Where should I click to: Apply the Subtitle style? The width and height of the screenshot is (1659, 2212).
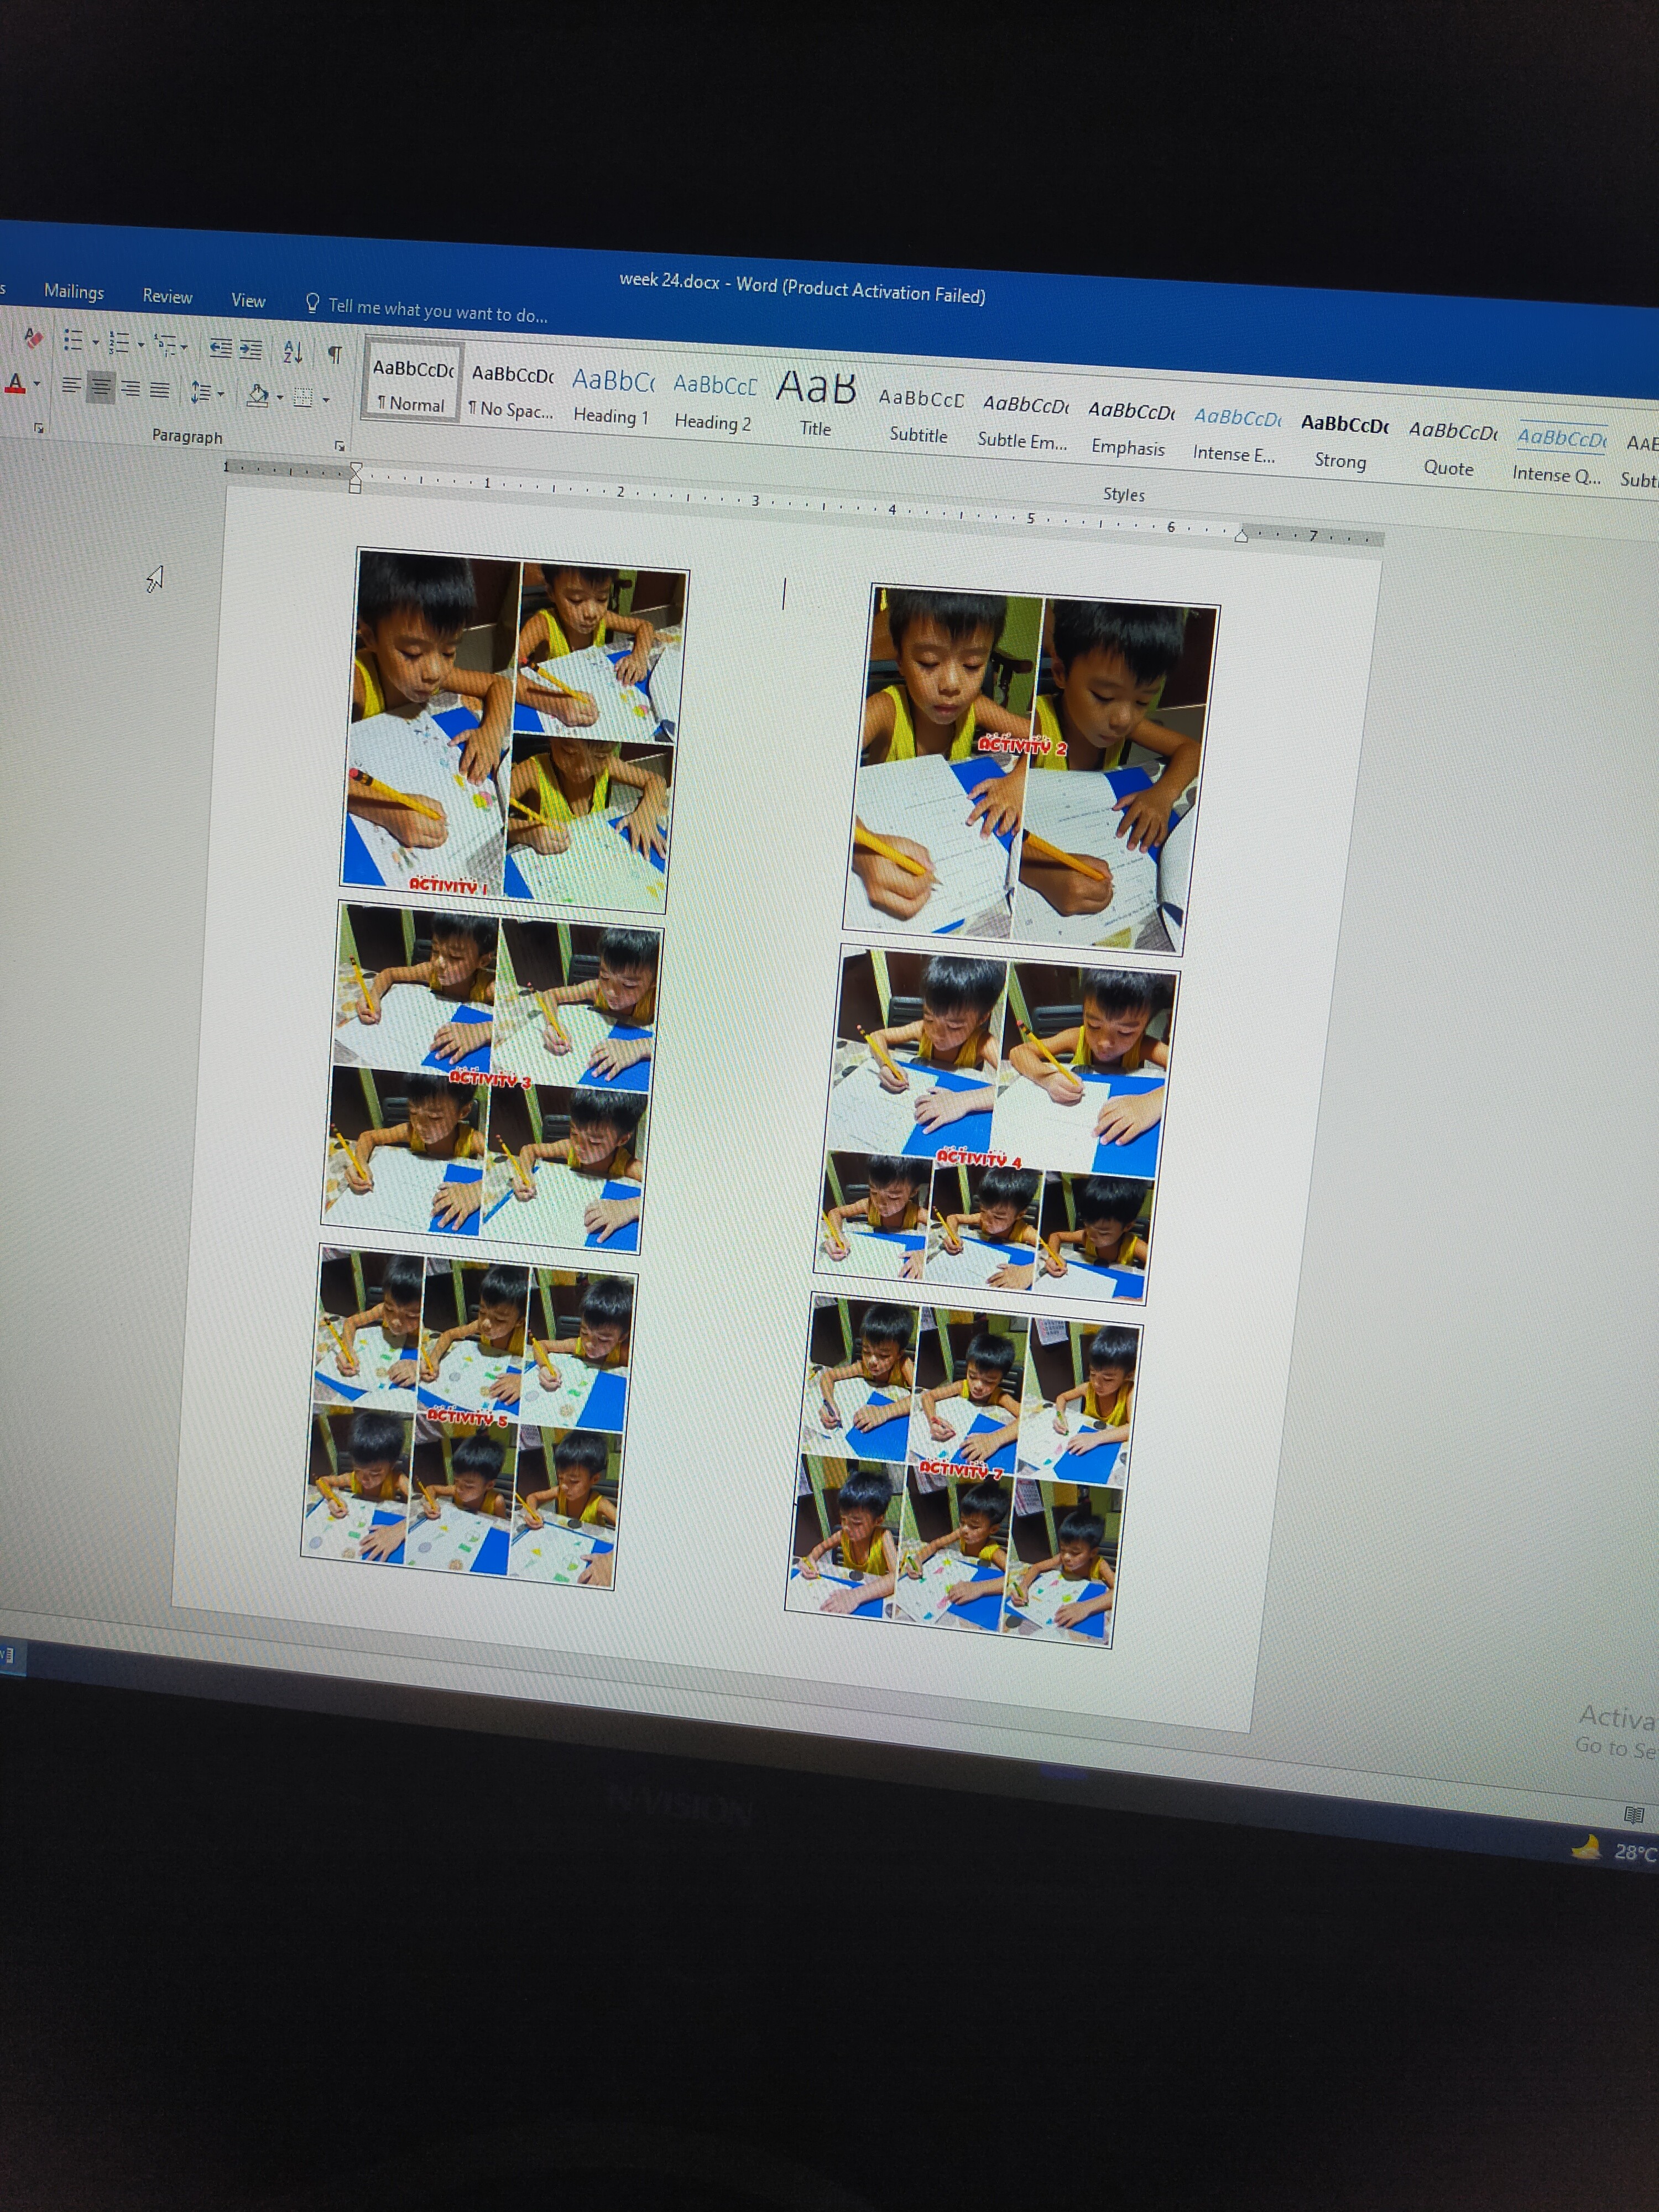(x=920, y=415)
